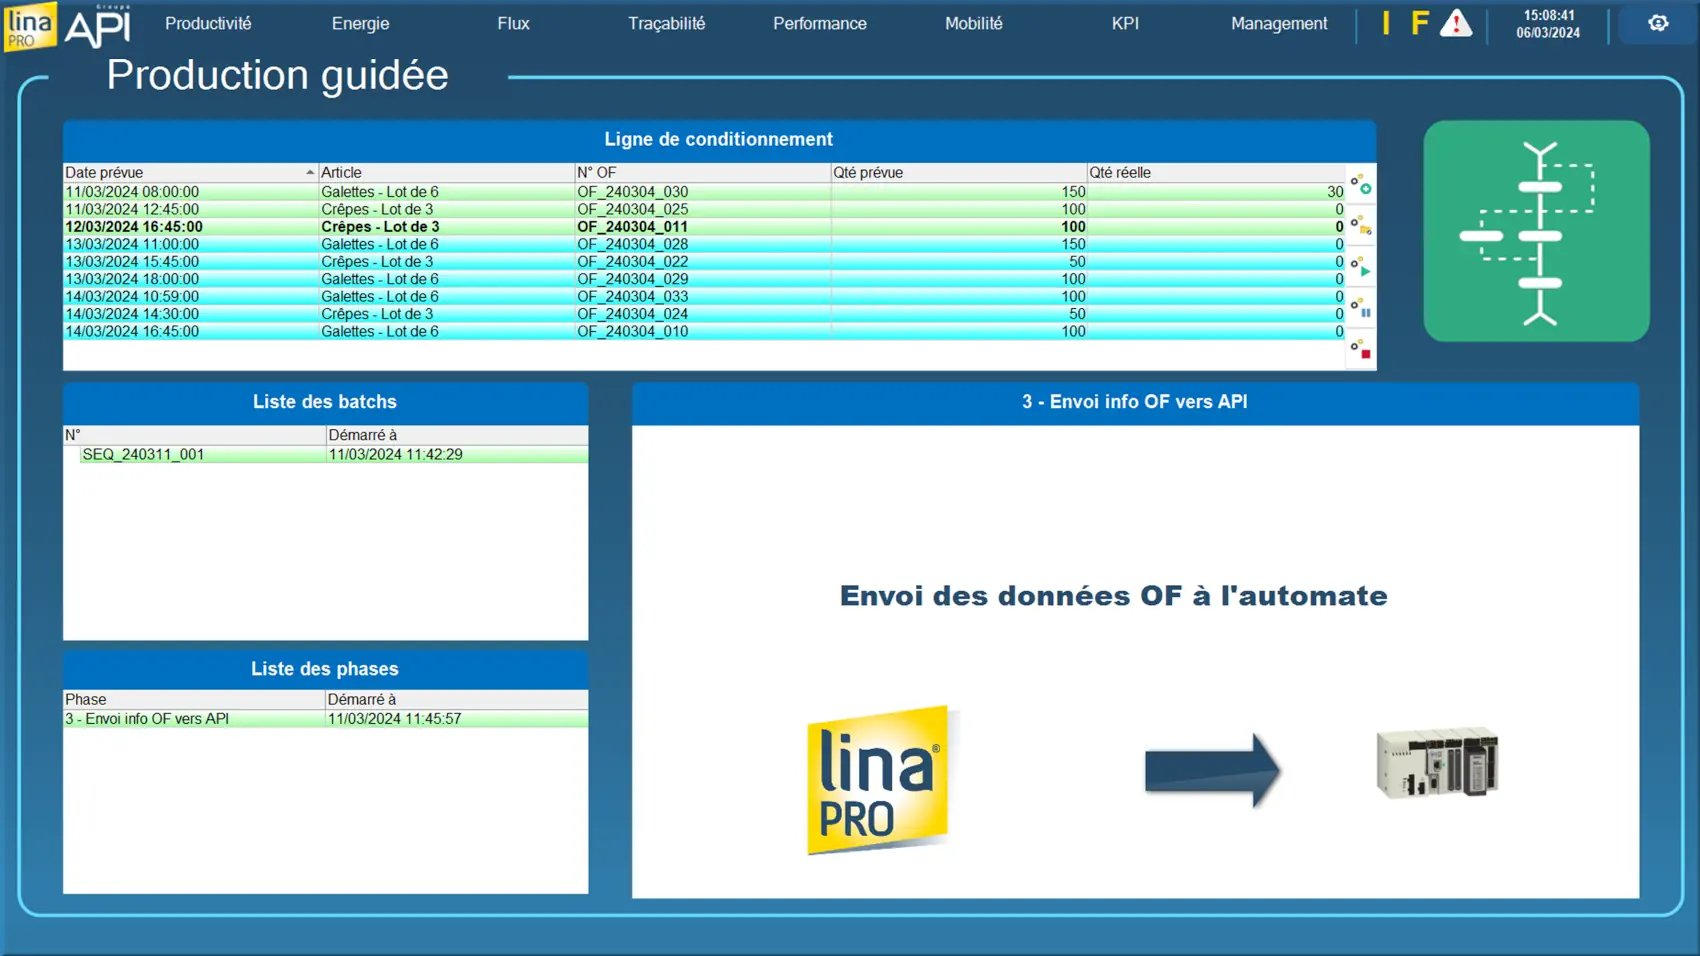Open the Productivité menu
The height and width of the screenshot is (956, 1700).
208,23
